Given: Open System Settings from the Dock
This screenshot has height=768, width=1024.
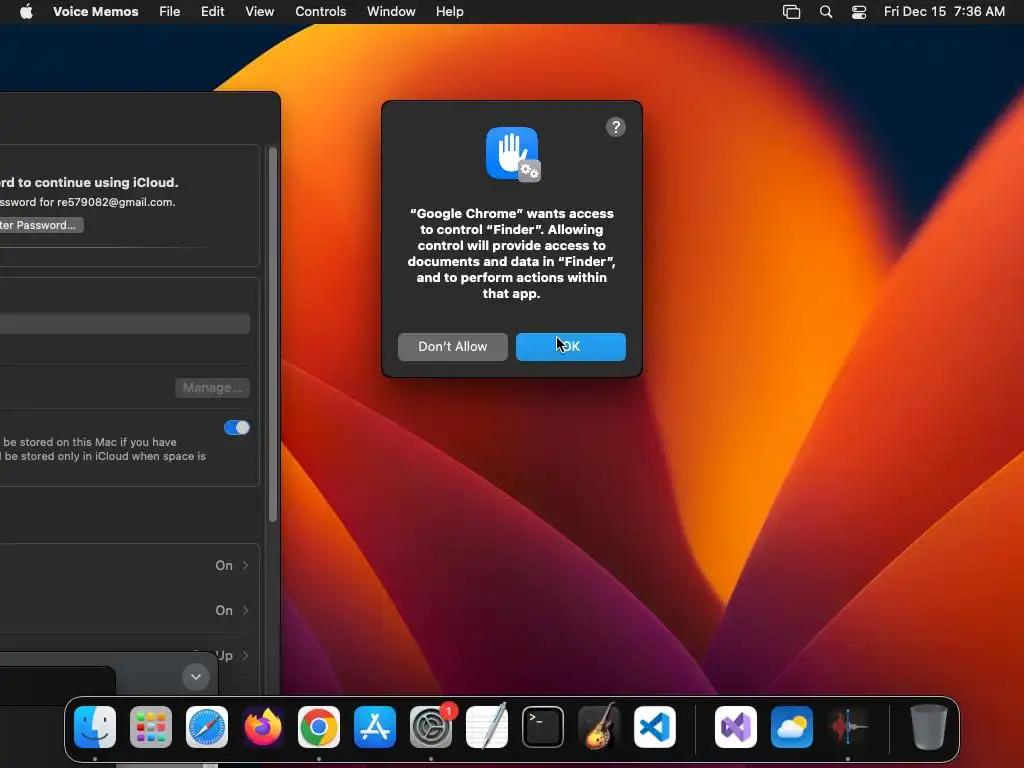Looking at the screenshot, I should (x=431, y=727).
